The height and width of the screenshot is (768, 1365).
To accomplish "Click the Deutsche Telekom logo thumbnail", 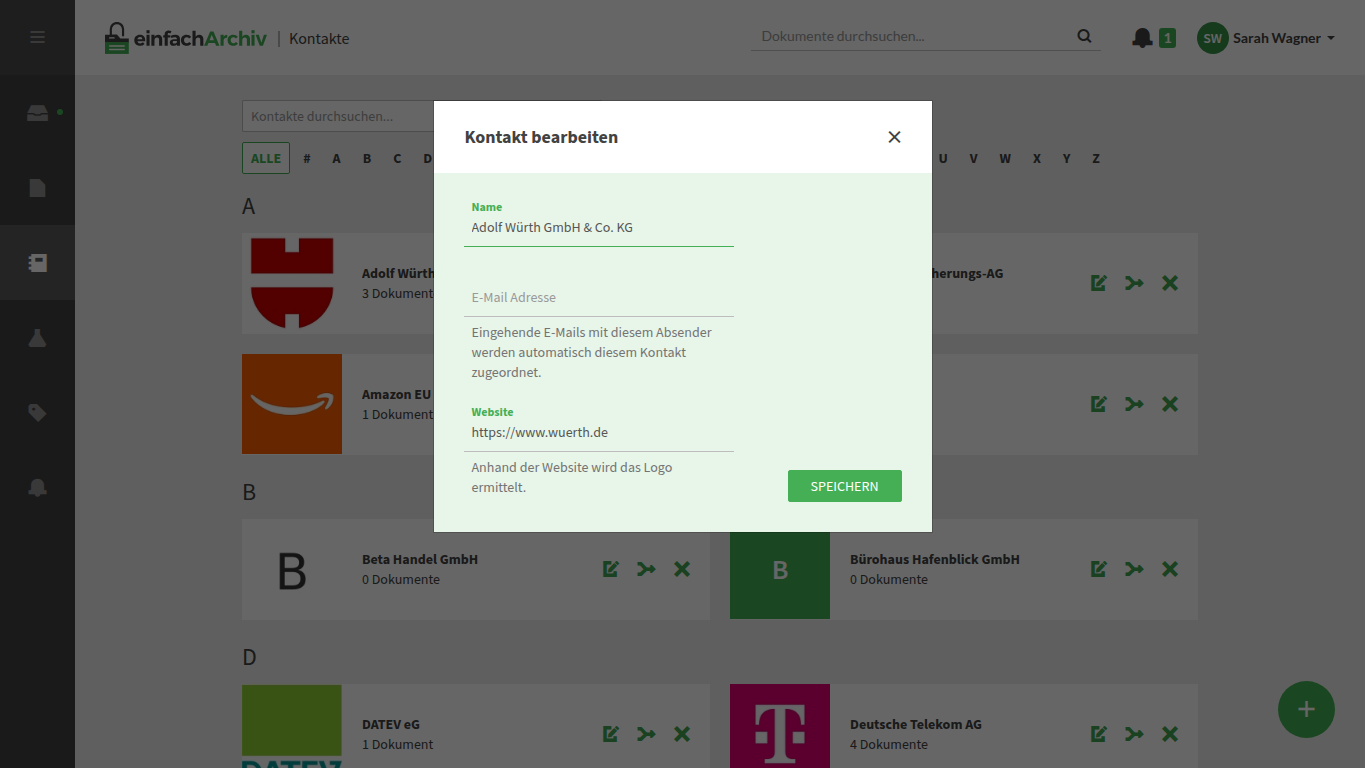I will tap(780, 726).
